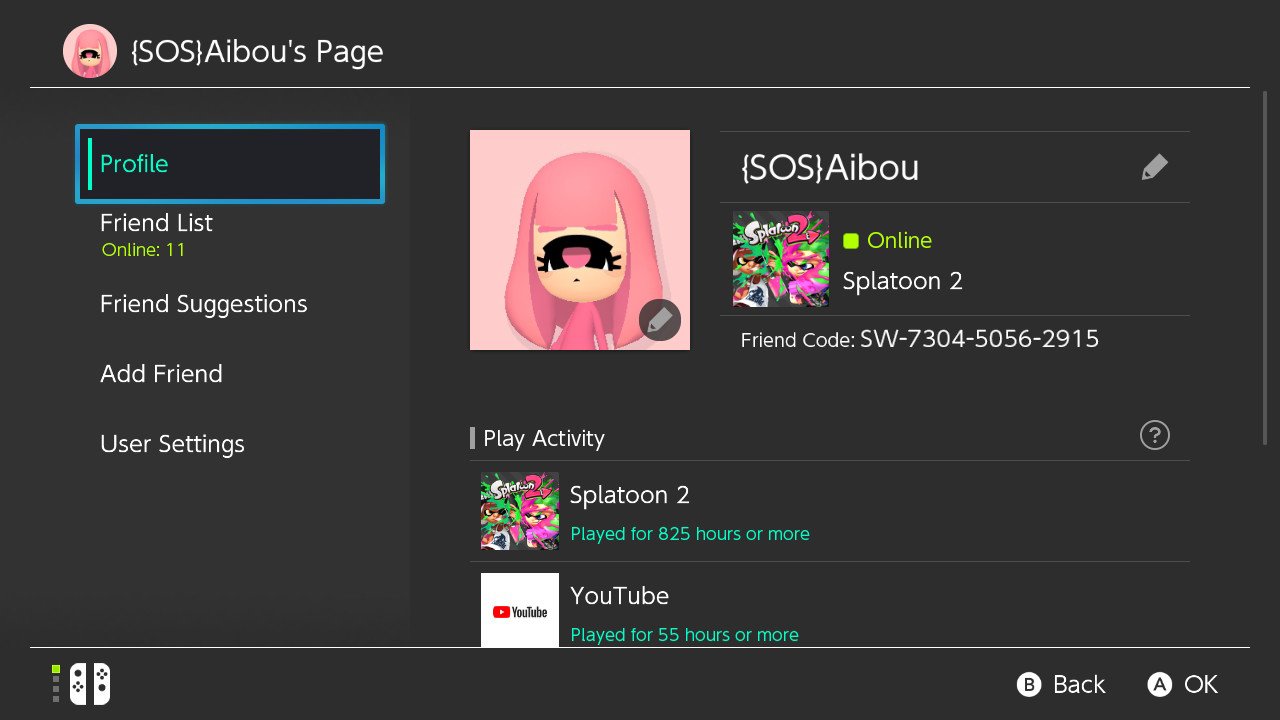
Task: Click the Splatoon 2 text under Online status
Action: 903,281
